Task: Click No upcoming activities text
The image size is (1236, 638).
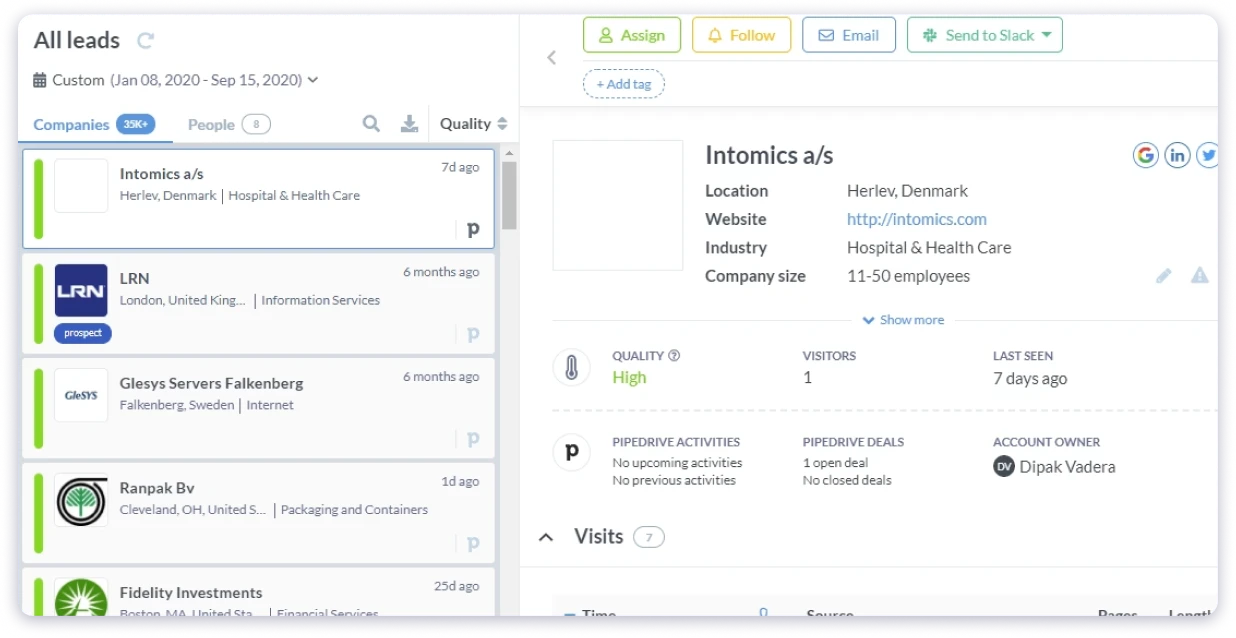Action: point(677,463)
